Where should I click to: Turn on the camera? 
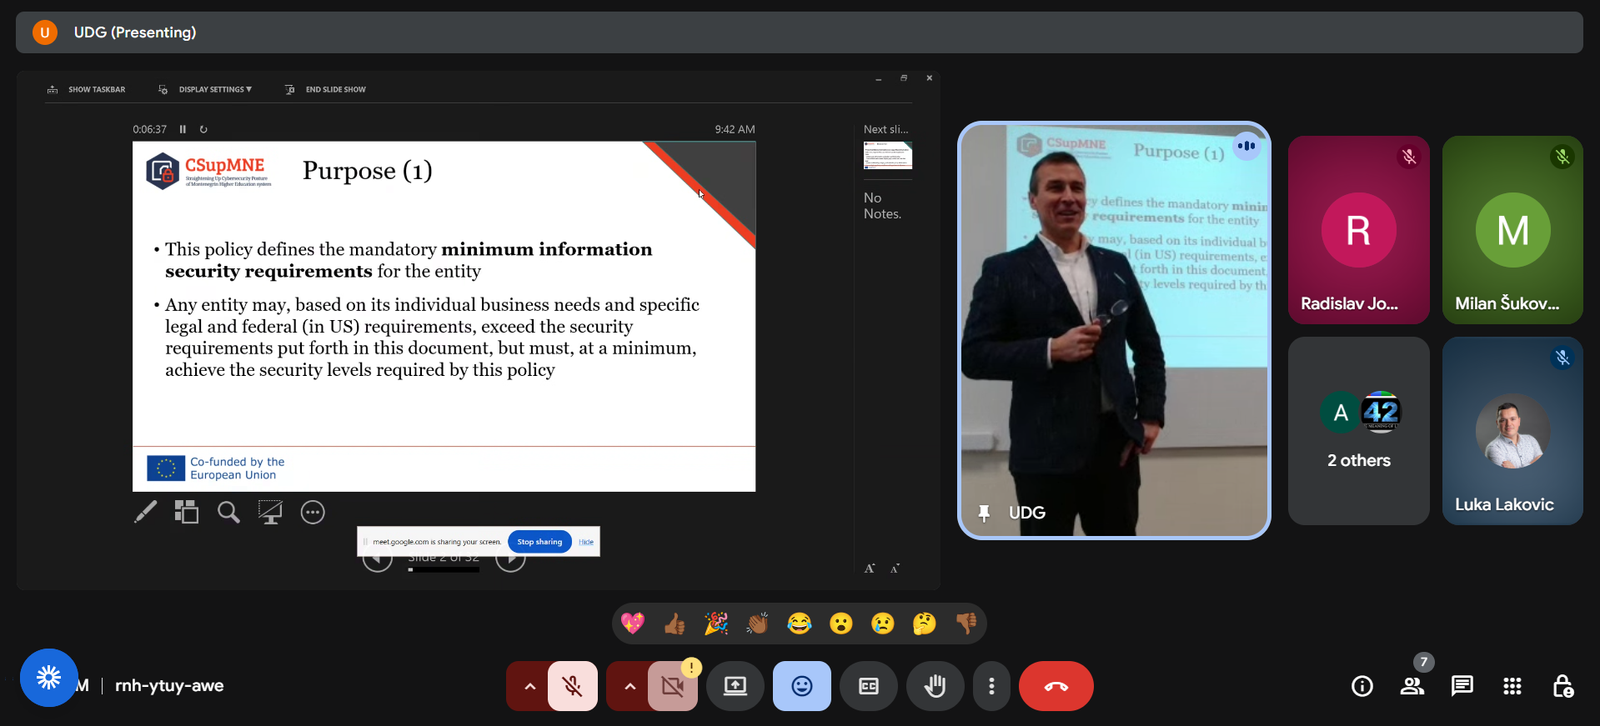pos(672,686)
